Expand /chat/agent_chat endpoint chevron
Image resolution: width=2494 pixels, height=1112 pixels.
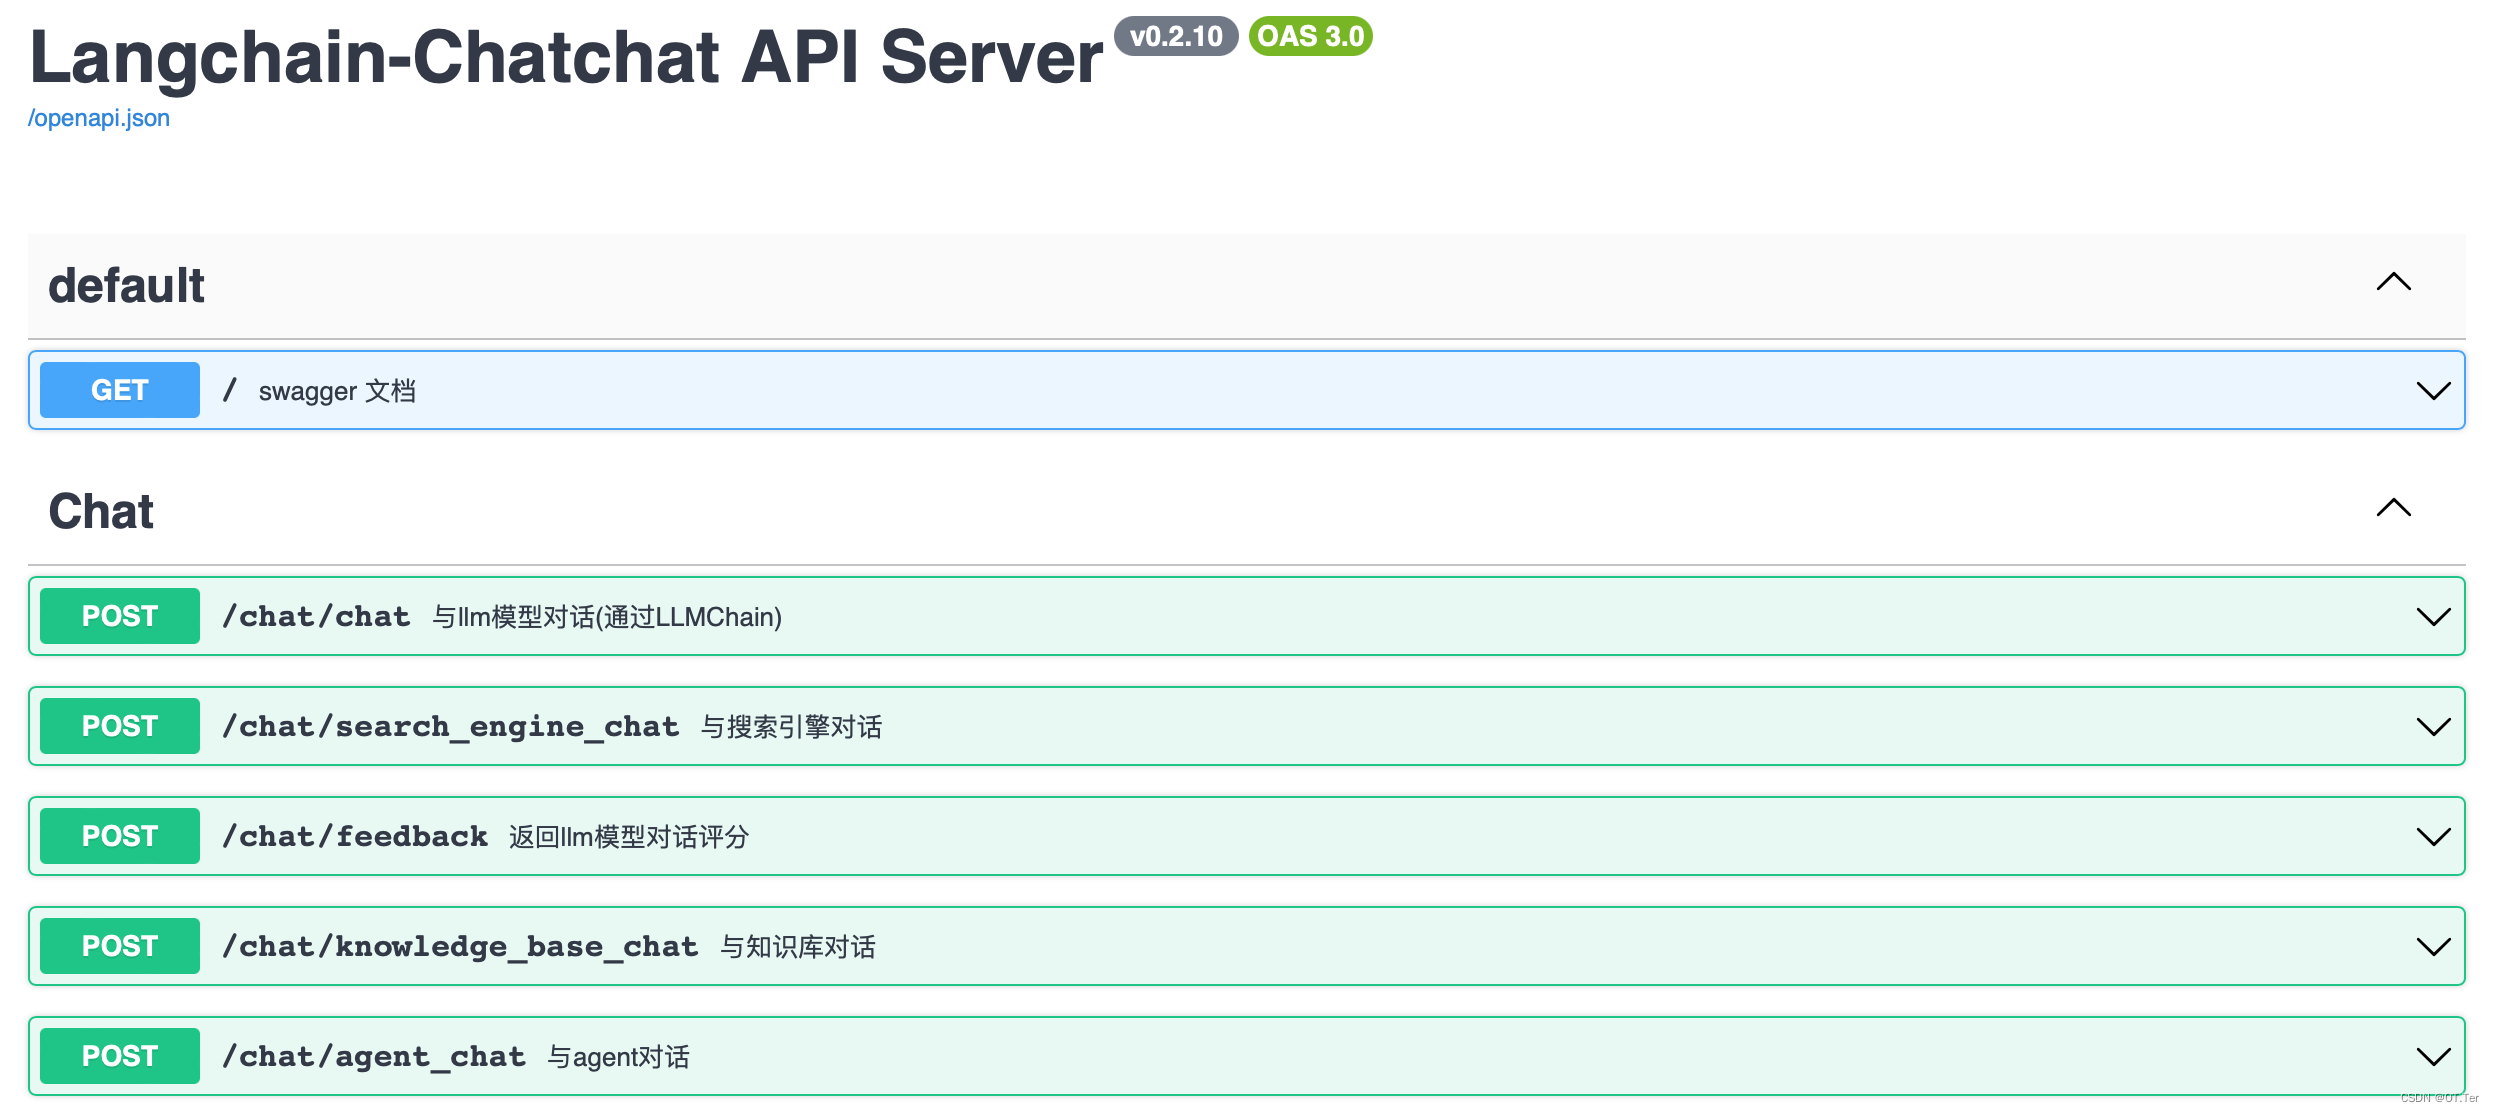click(x=2432, y=1057)
